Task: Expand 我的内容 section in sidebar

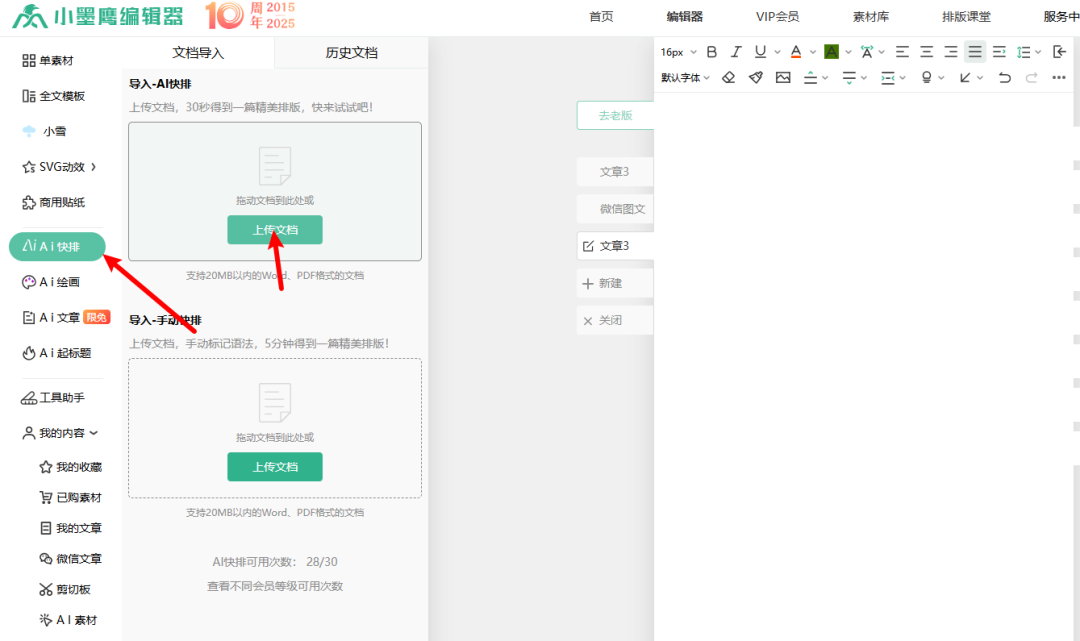Action: 60,433
